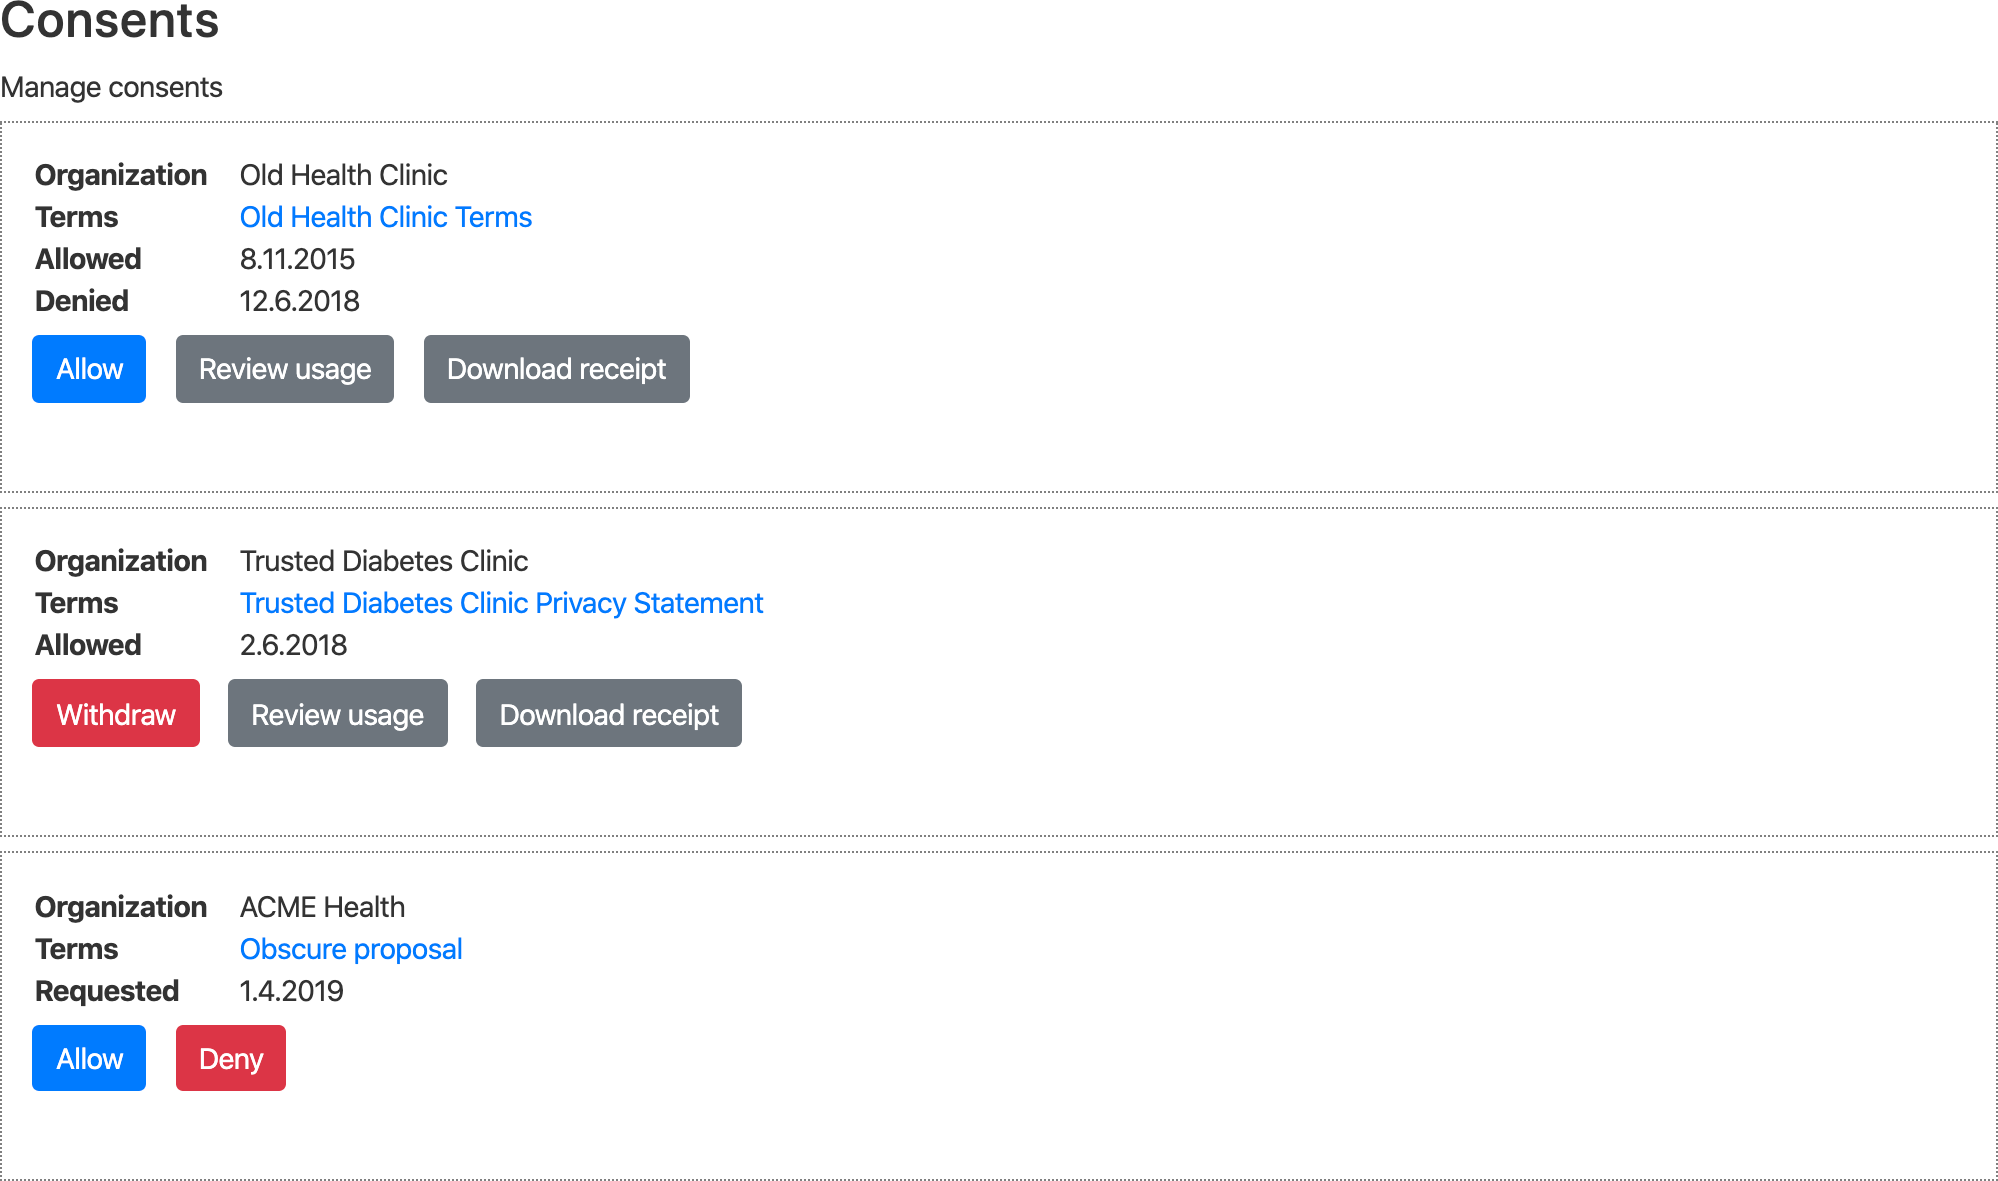Image resolution: width=1998 pixels, height=1181 pixels.
Task: Click the allowed date 8.11.2015
Action: 298,259
